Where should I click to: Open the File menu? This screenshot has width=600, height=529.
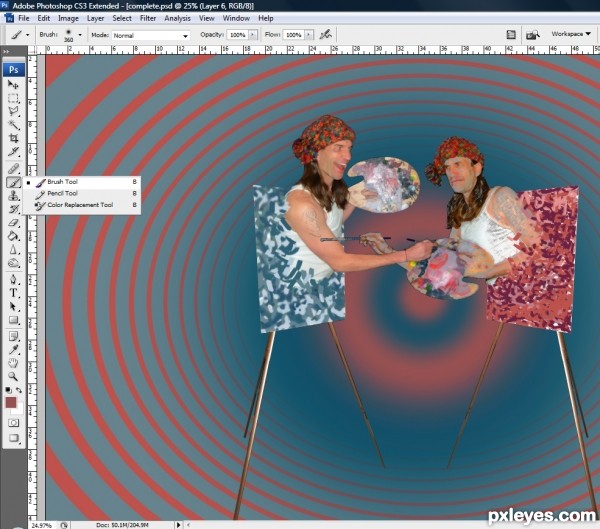tap(24, 18)
